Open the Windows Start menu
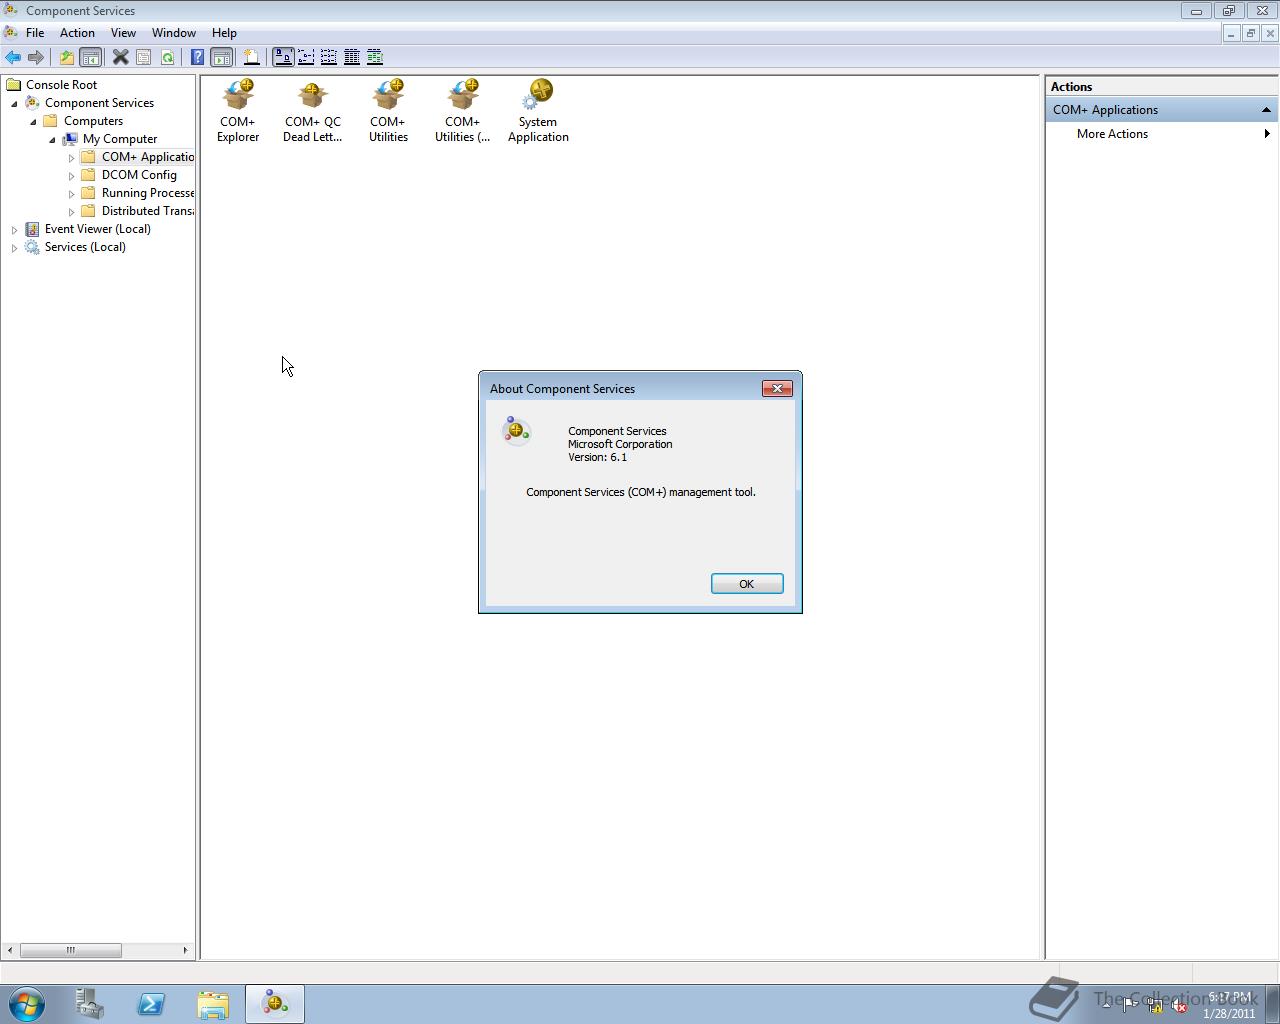This screenshot has height=1024, width=1280. coord(26,1003)
